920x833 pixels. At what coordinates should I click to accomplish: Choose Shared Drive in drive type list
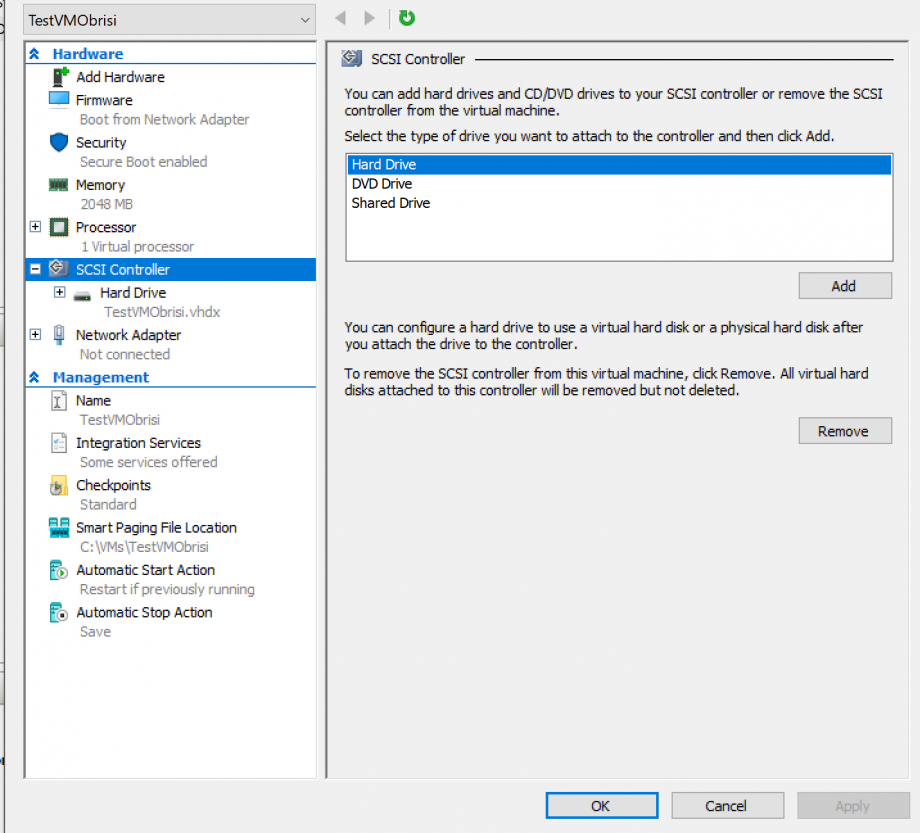391,203
